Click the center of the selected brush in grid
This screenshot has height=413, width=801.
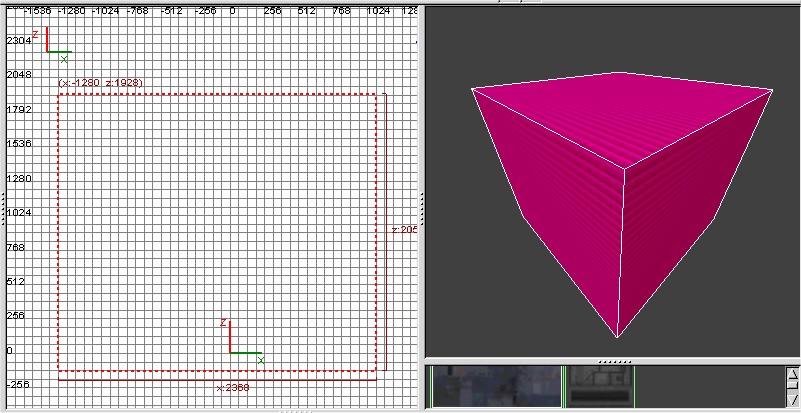217,232
